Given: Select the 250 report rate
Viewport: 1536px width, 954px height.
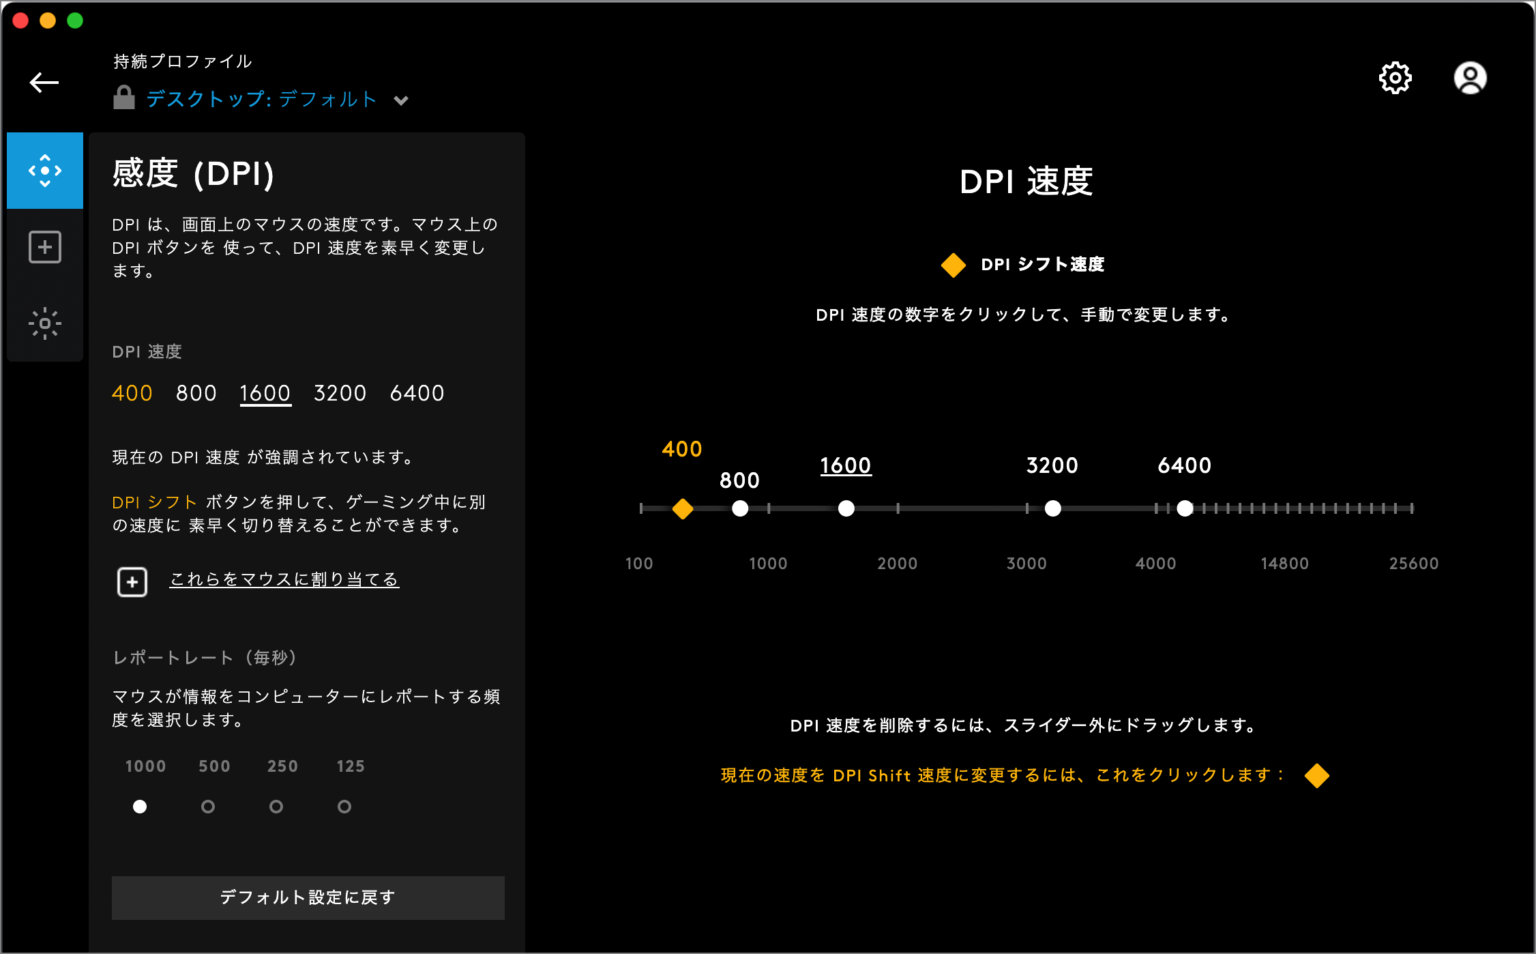Looking at the screenshot, I should coord(276,806).
